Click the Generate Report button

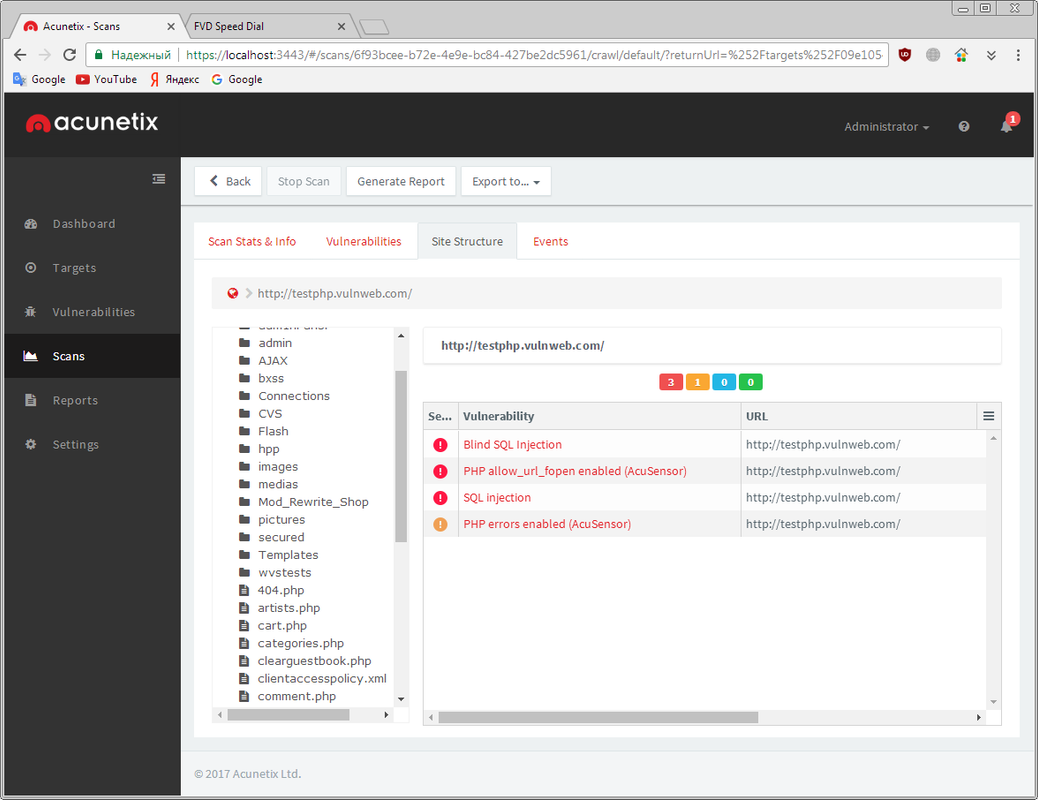point(401,182)
